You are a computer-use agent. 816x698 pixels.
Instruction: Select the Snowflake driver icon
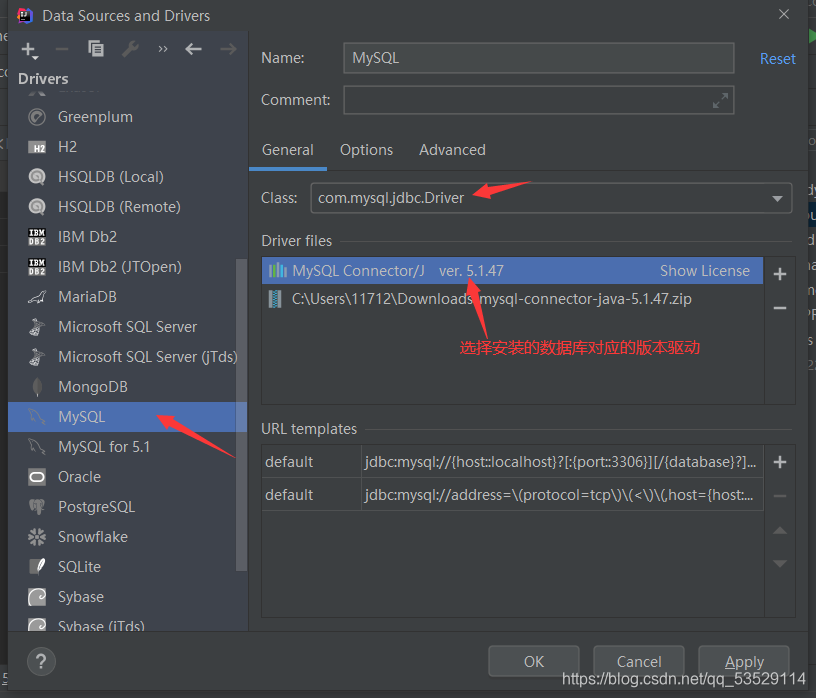[37, 537]
